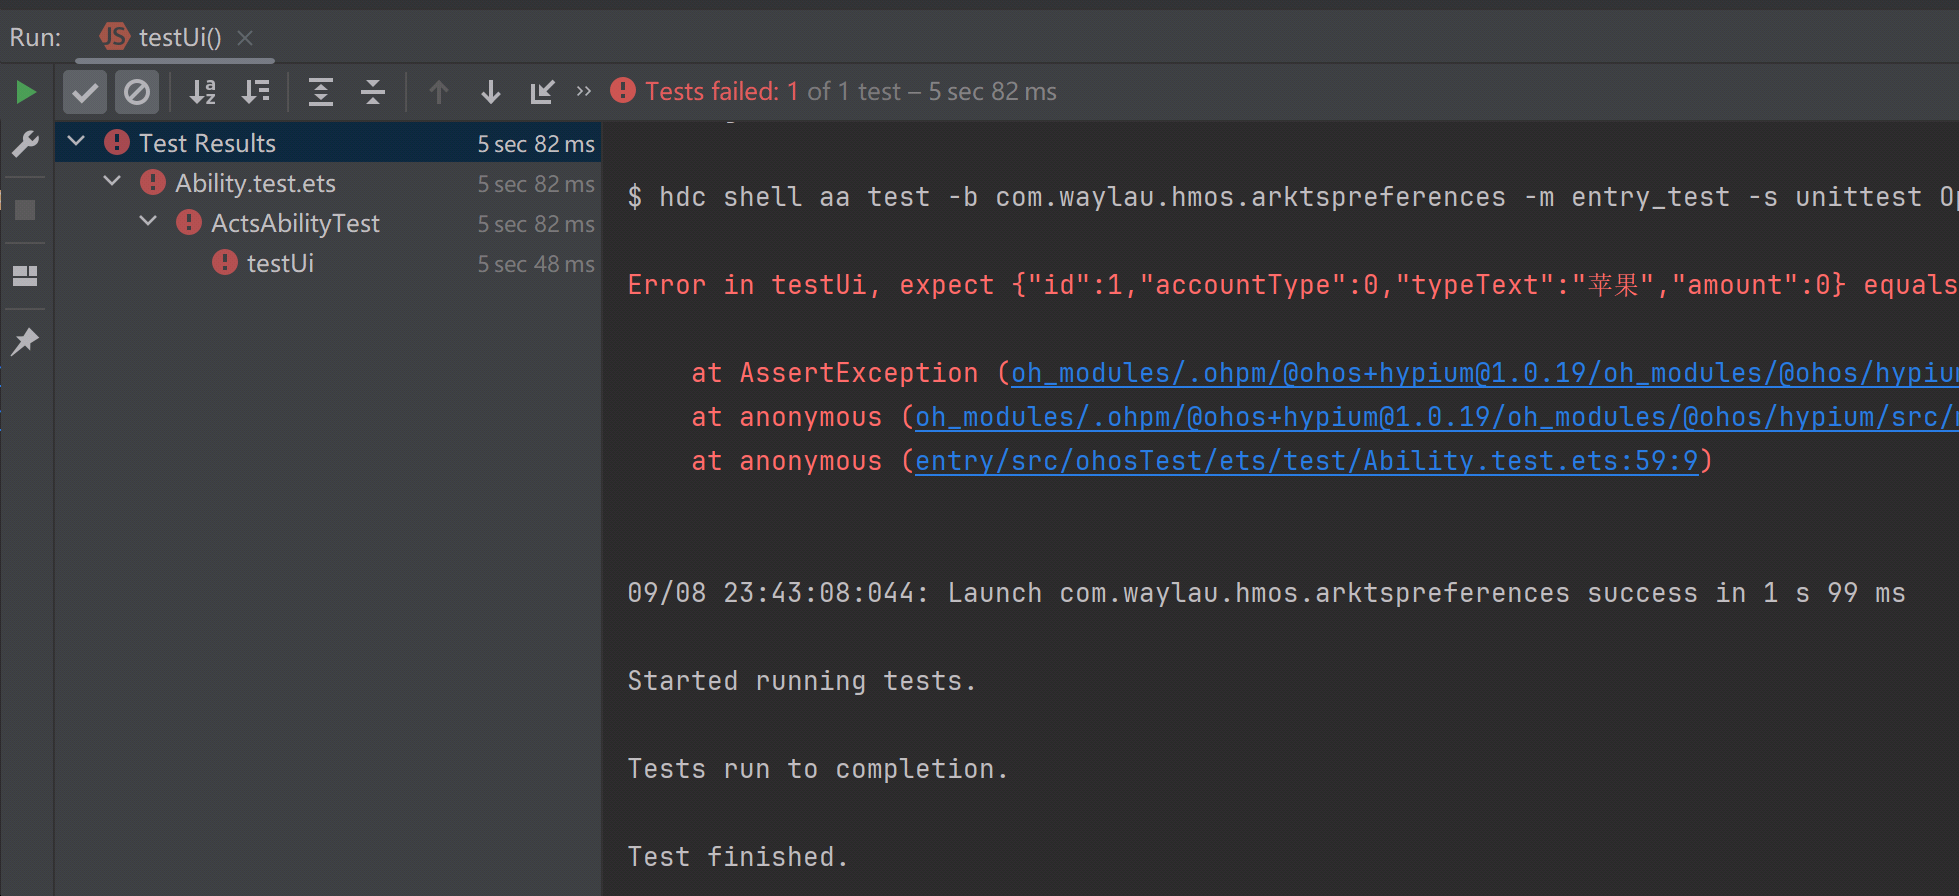Image resolution: width=1959 pixels, height=896 pixels.
Task: Show more toolbar actions chevron
Action: coord(584,92)
